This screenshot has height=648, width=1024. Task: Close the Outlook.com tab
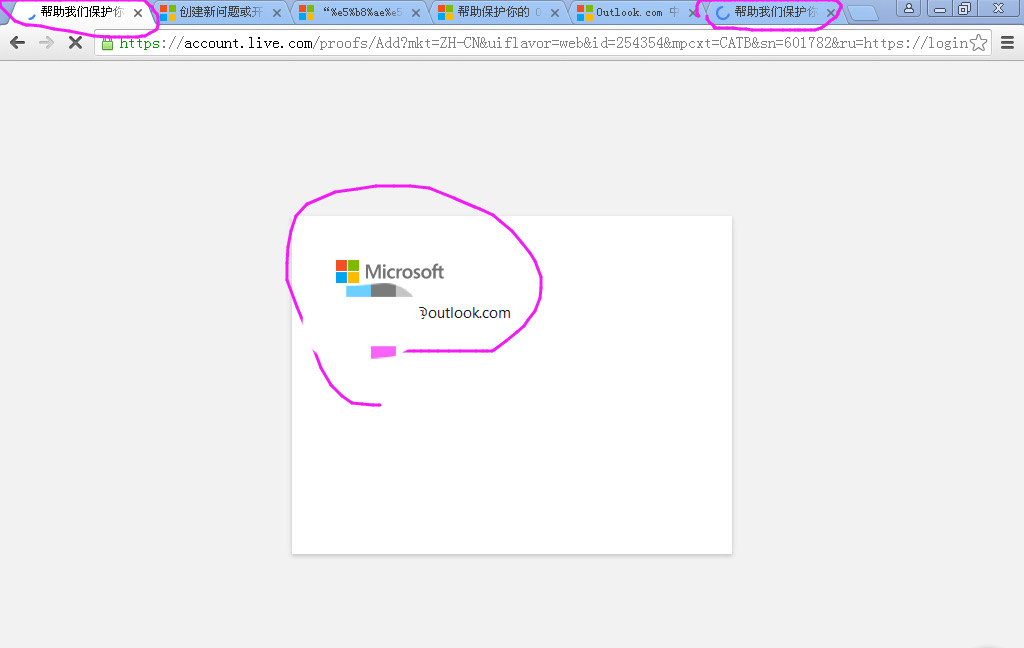(694, 13)
